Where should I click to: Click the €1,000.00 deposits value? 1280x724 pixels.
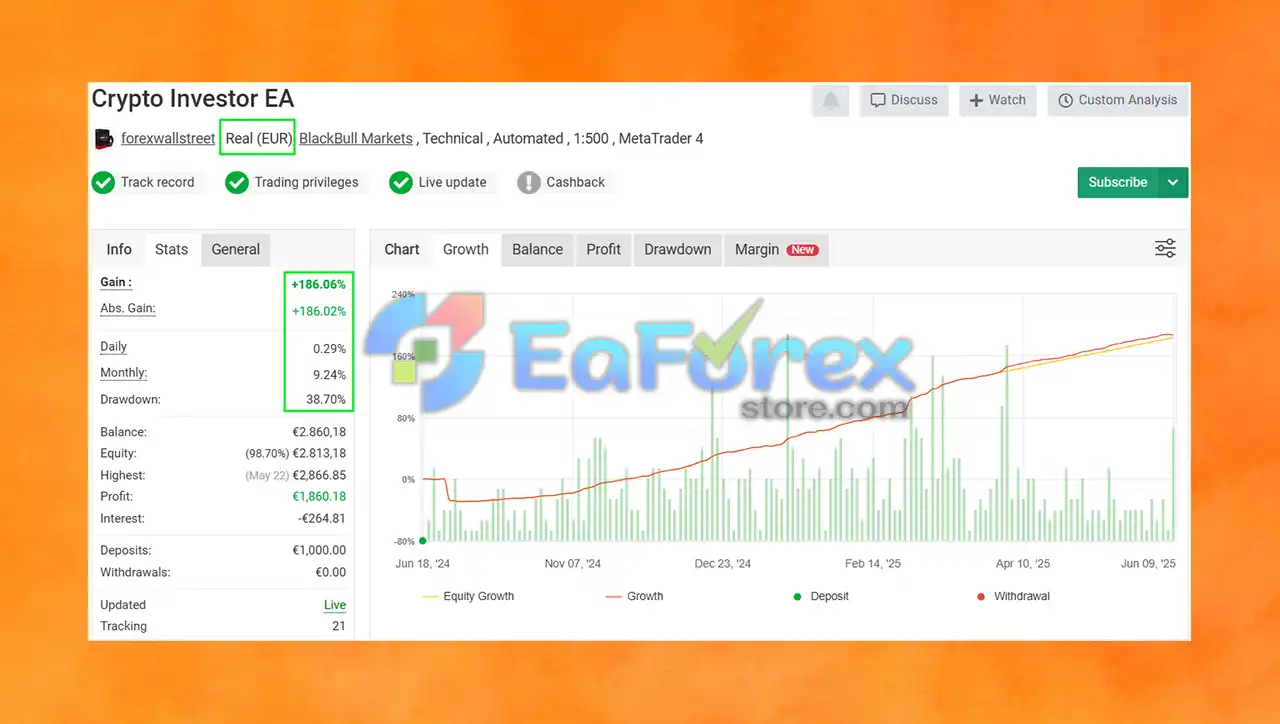[319, 550]
